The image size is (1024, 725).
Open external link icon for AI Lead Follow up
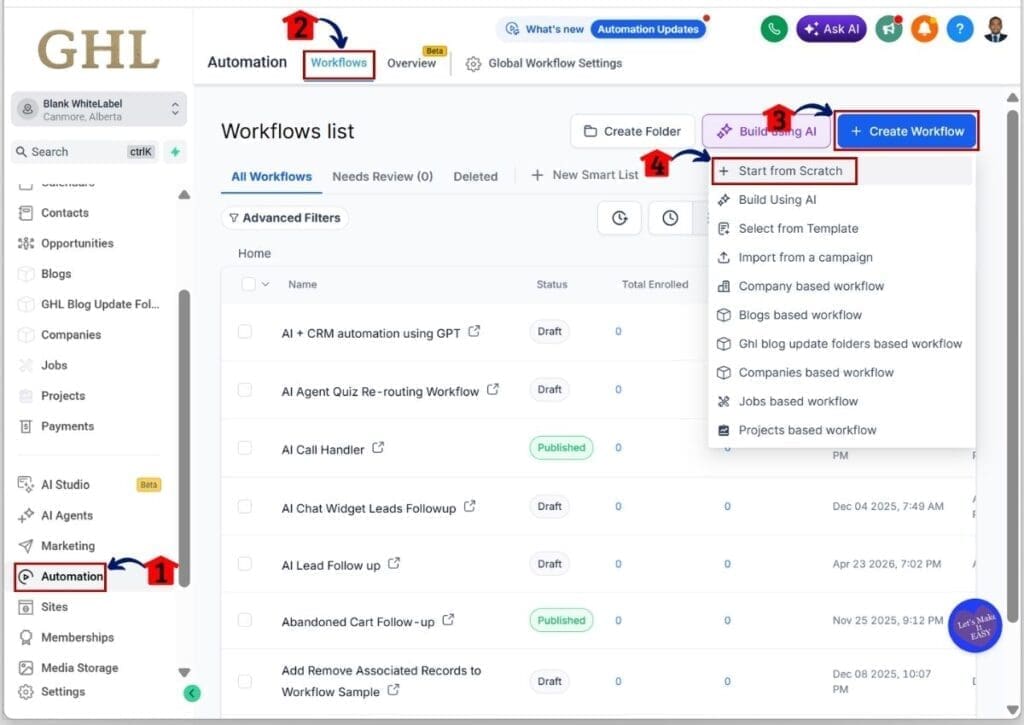pyautogui.click(x=394, y=563)
